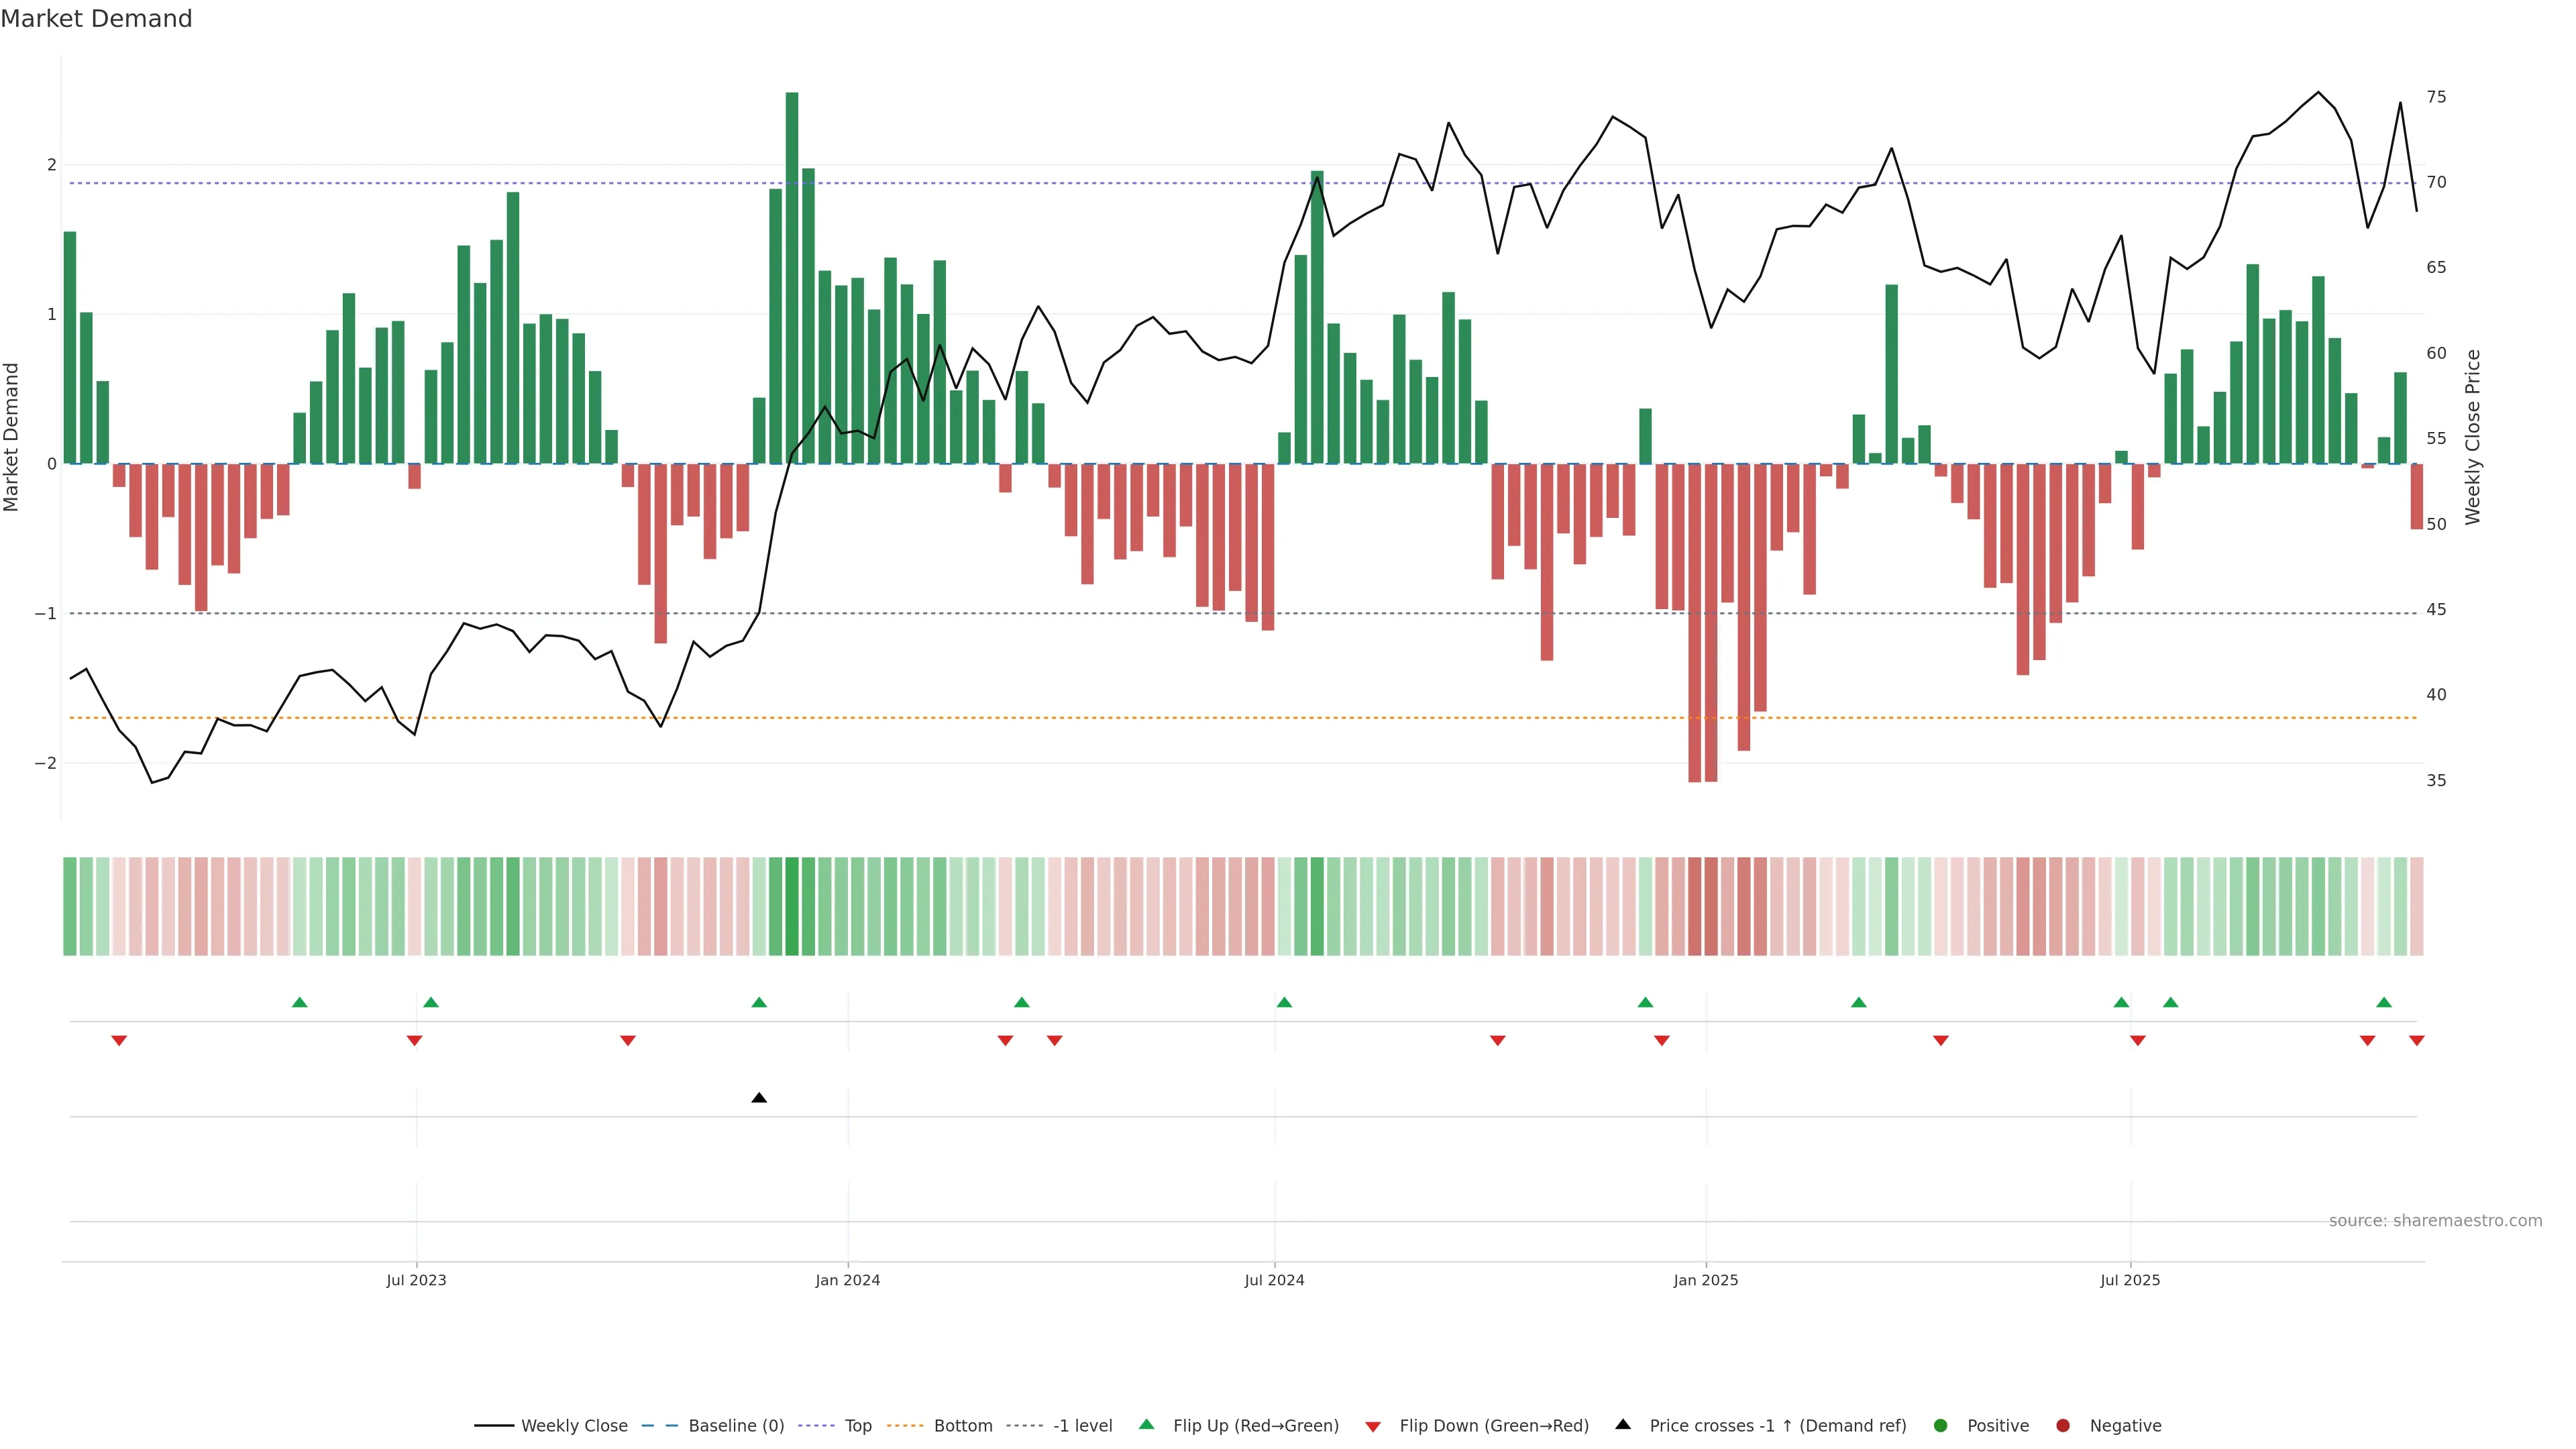Click the Market Demand chart title

96,19
